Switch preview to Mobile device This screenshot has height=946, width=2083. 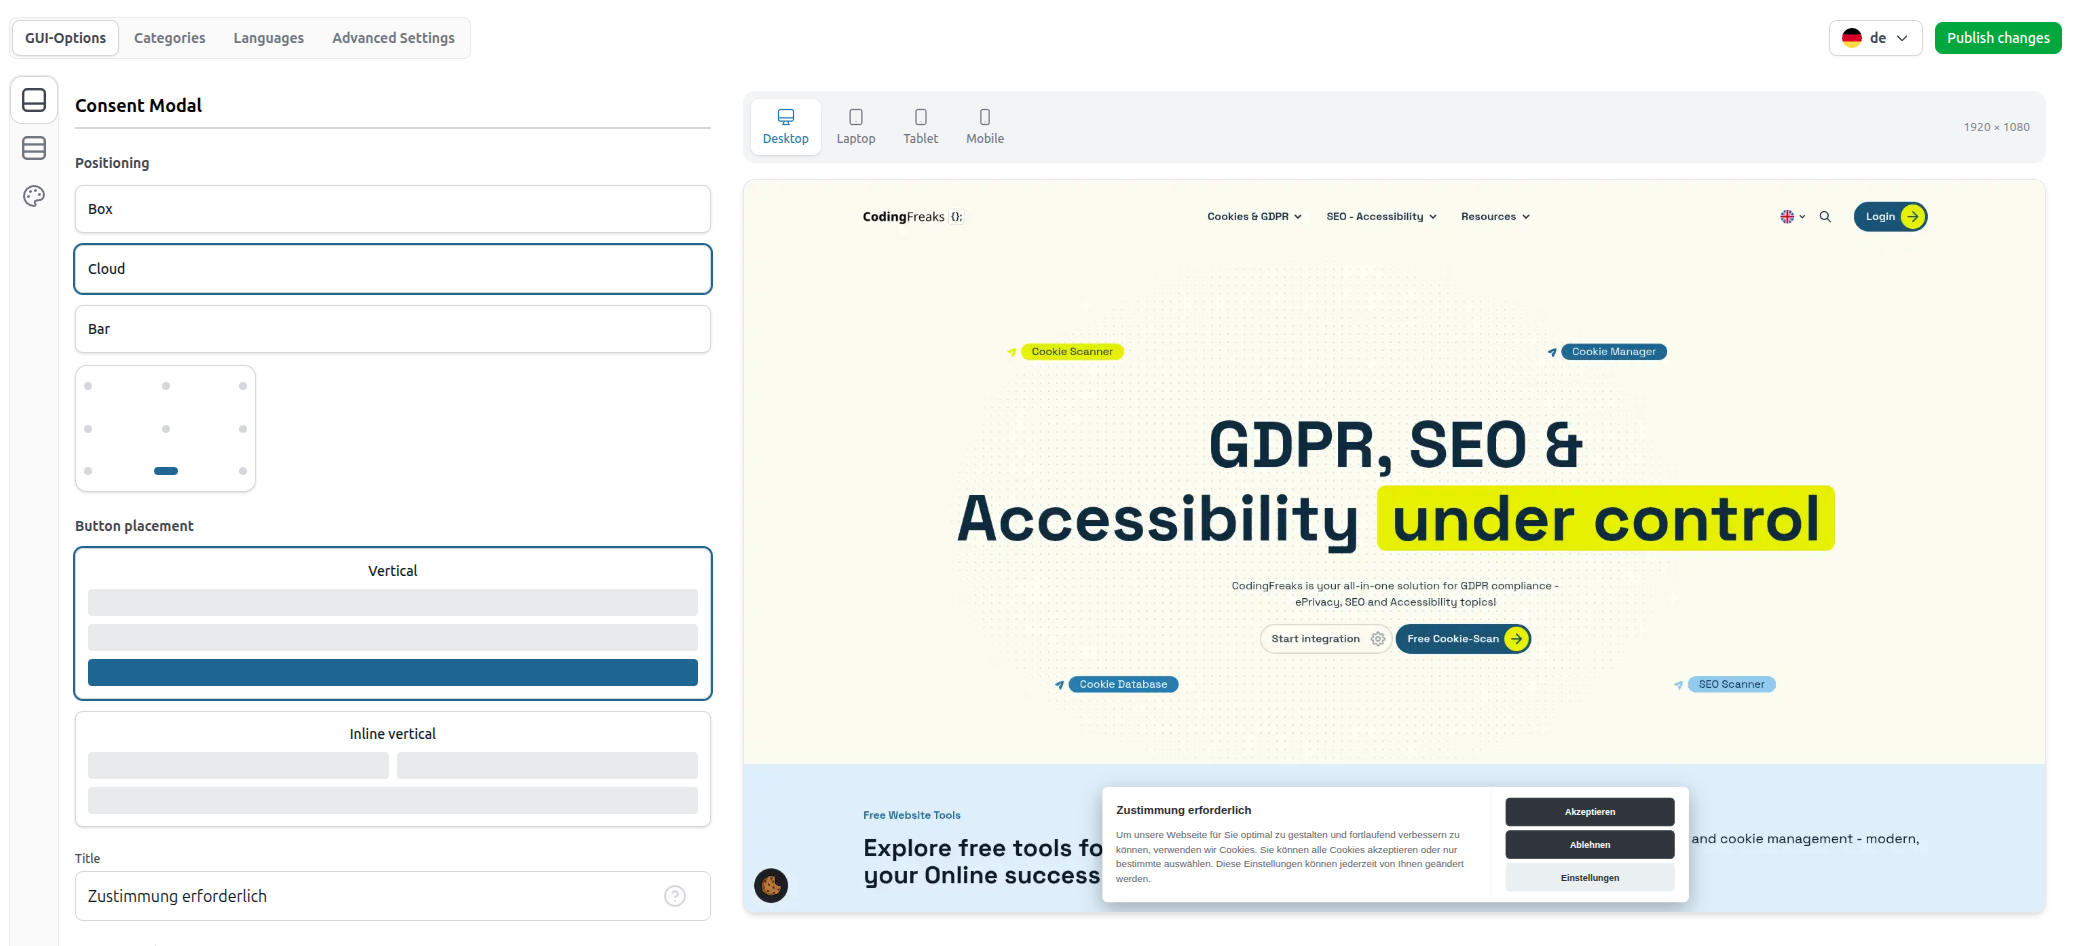click(x=984, y=127)
